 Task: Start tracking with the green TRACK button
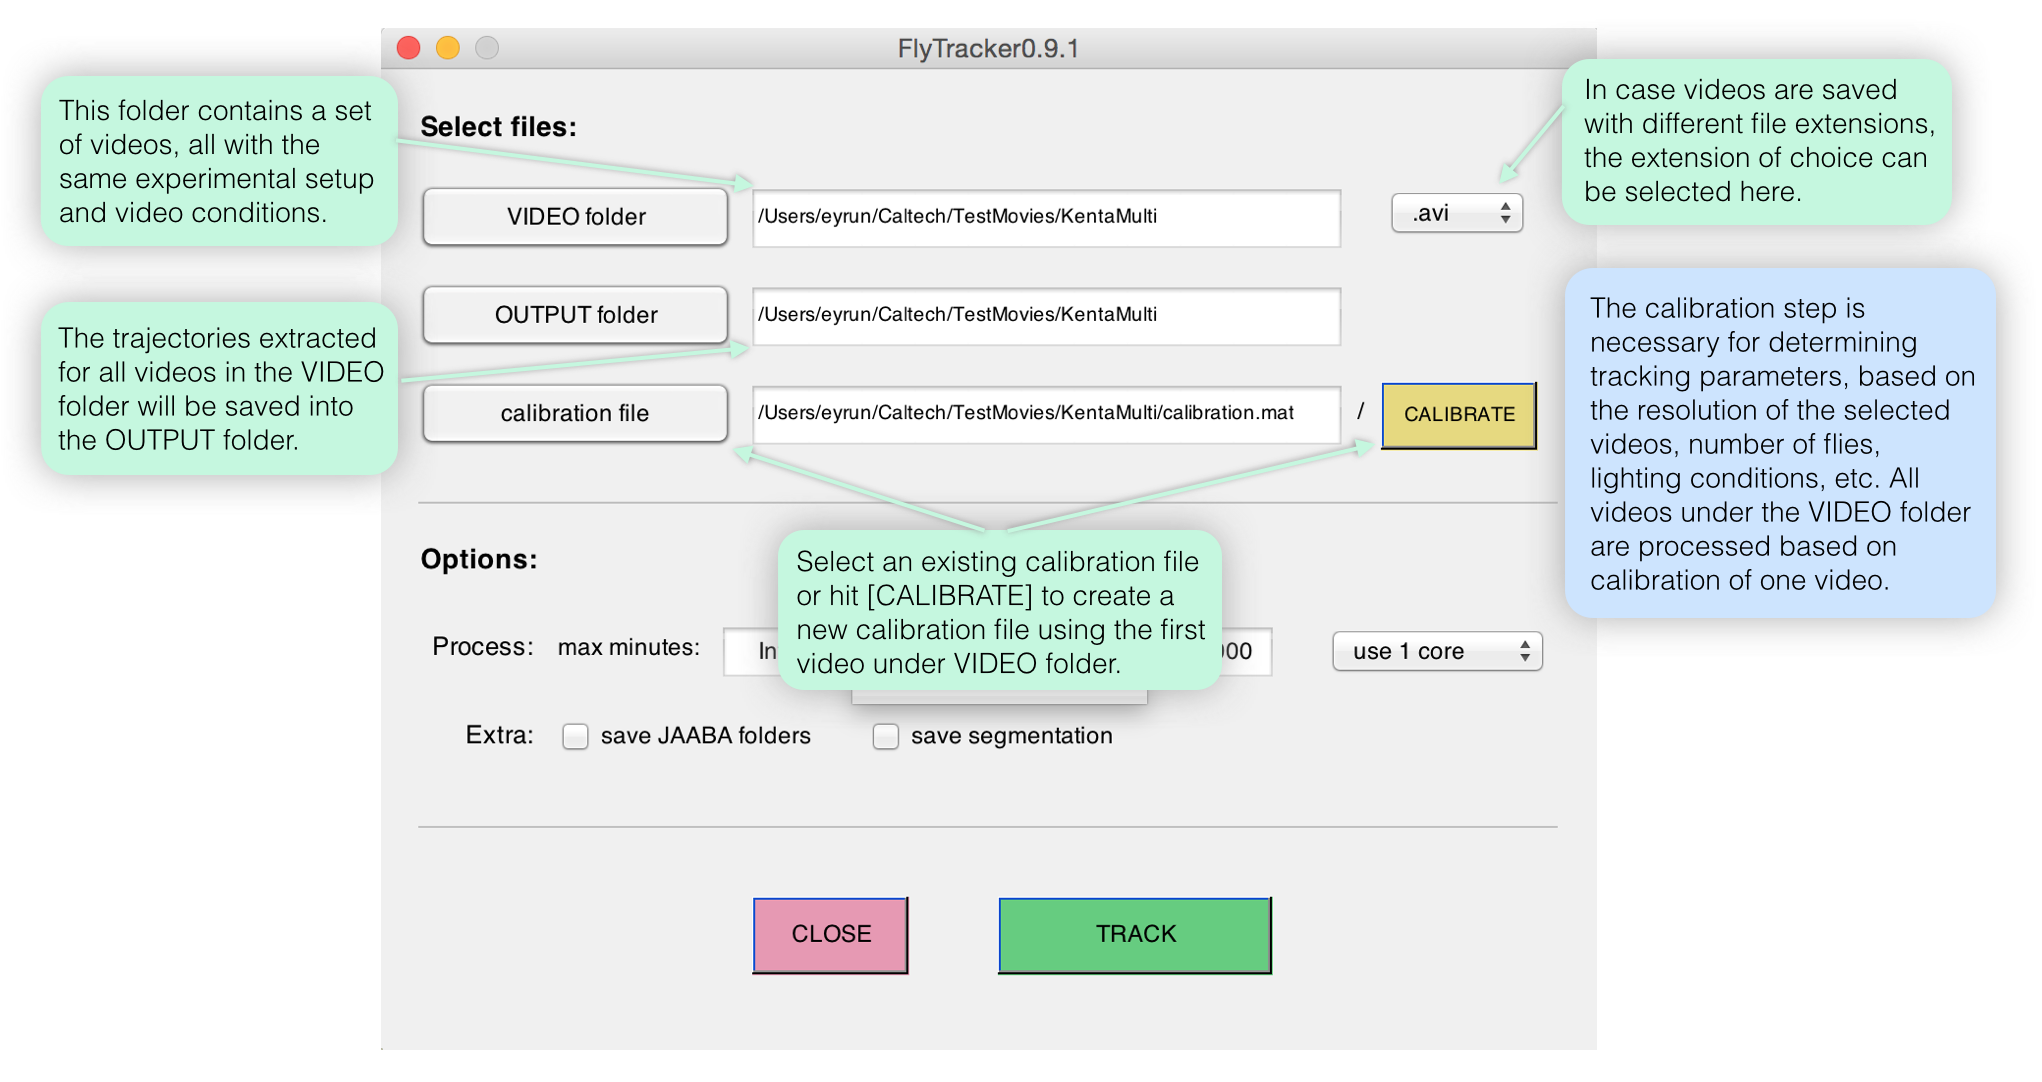tap(1134, 934)
